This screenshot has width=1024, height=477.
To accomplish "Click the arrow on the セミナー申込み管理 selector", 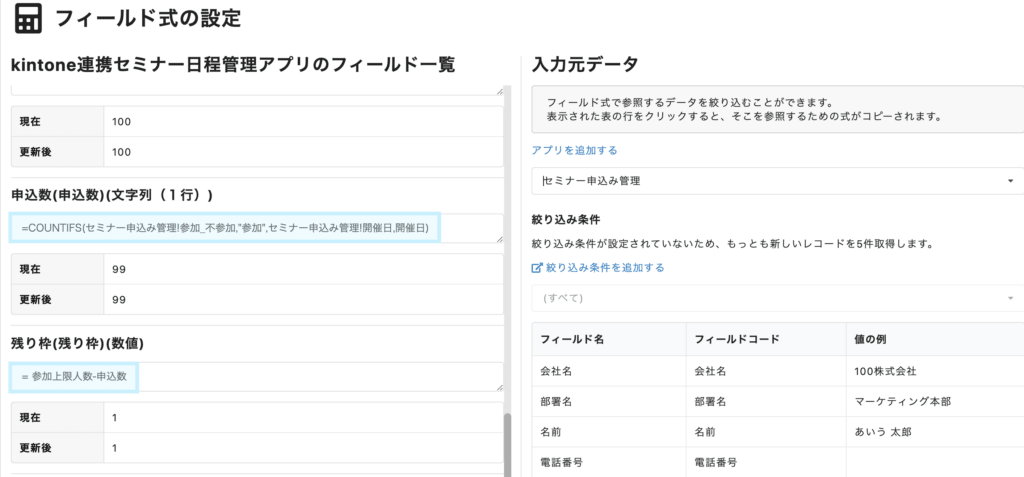I will click(1011, 181).
